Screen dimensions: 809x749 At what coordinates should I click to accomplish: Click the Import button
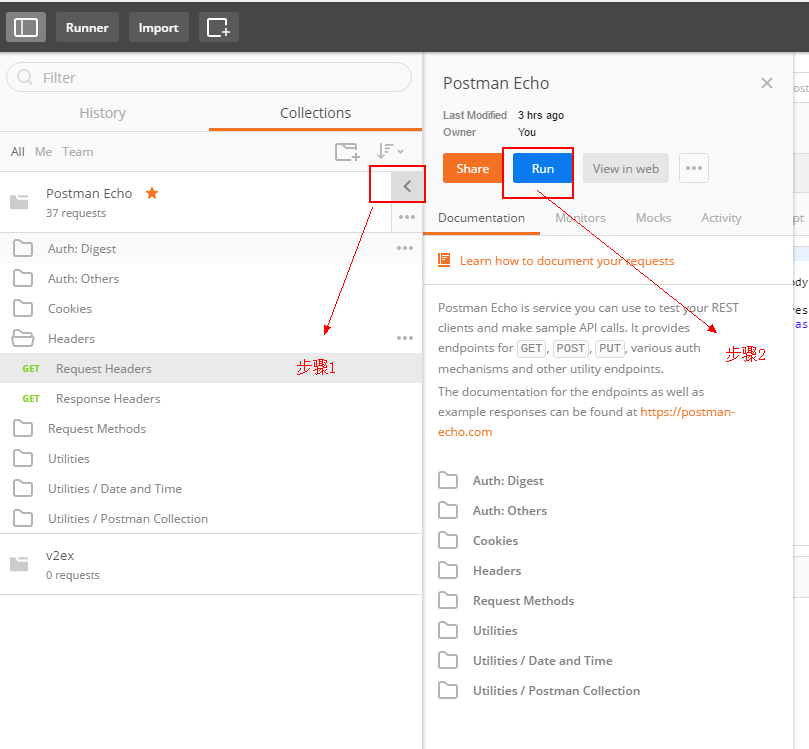click(158, 27)
